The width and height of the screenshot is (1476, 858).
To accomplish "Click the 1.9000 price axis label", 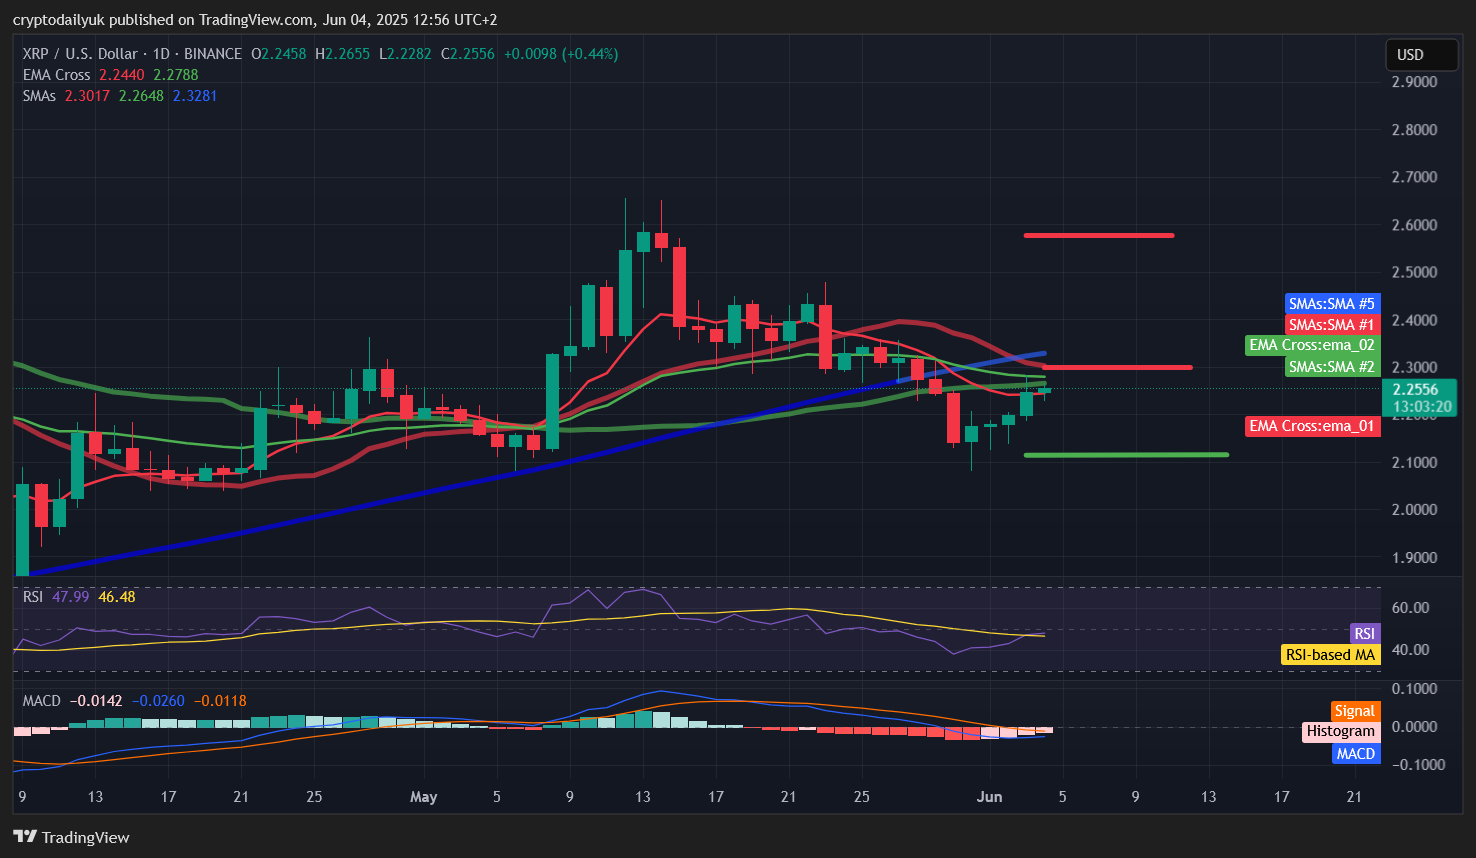I will tap(1415, 558).
